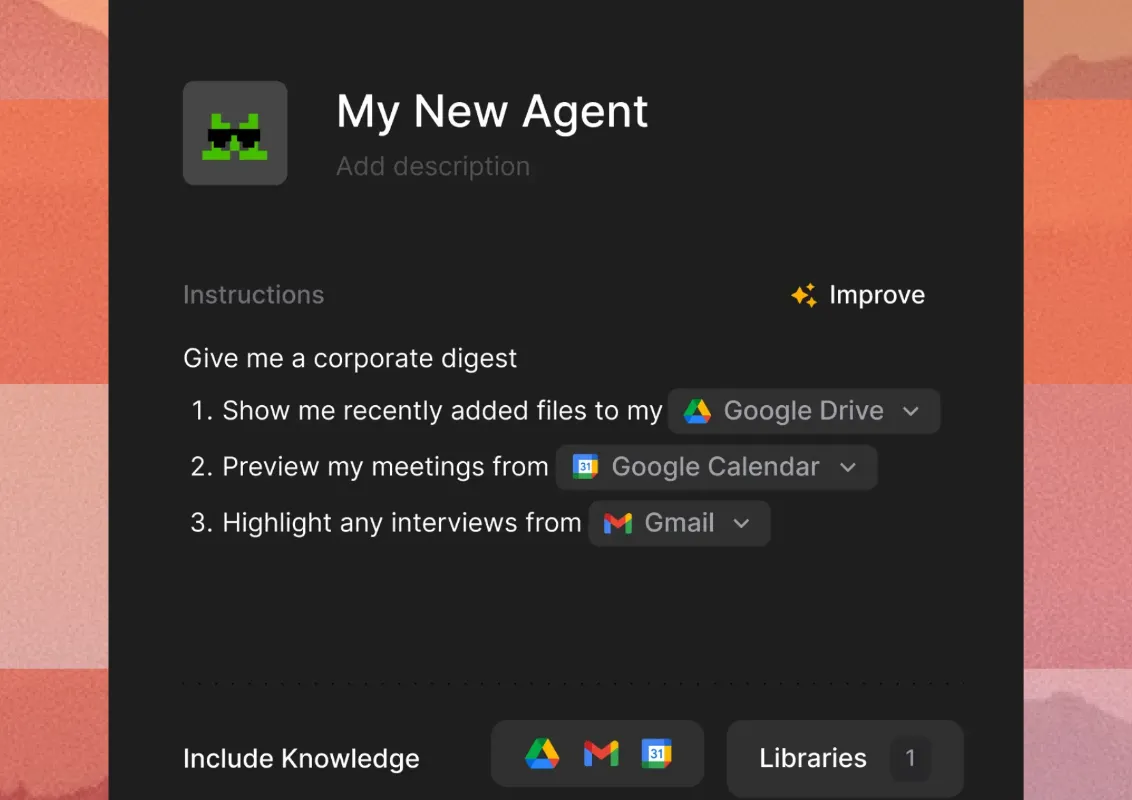Click the Include Knowledge label

click(x=301, y=758)
